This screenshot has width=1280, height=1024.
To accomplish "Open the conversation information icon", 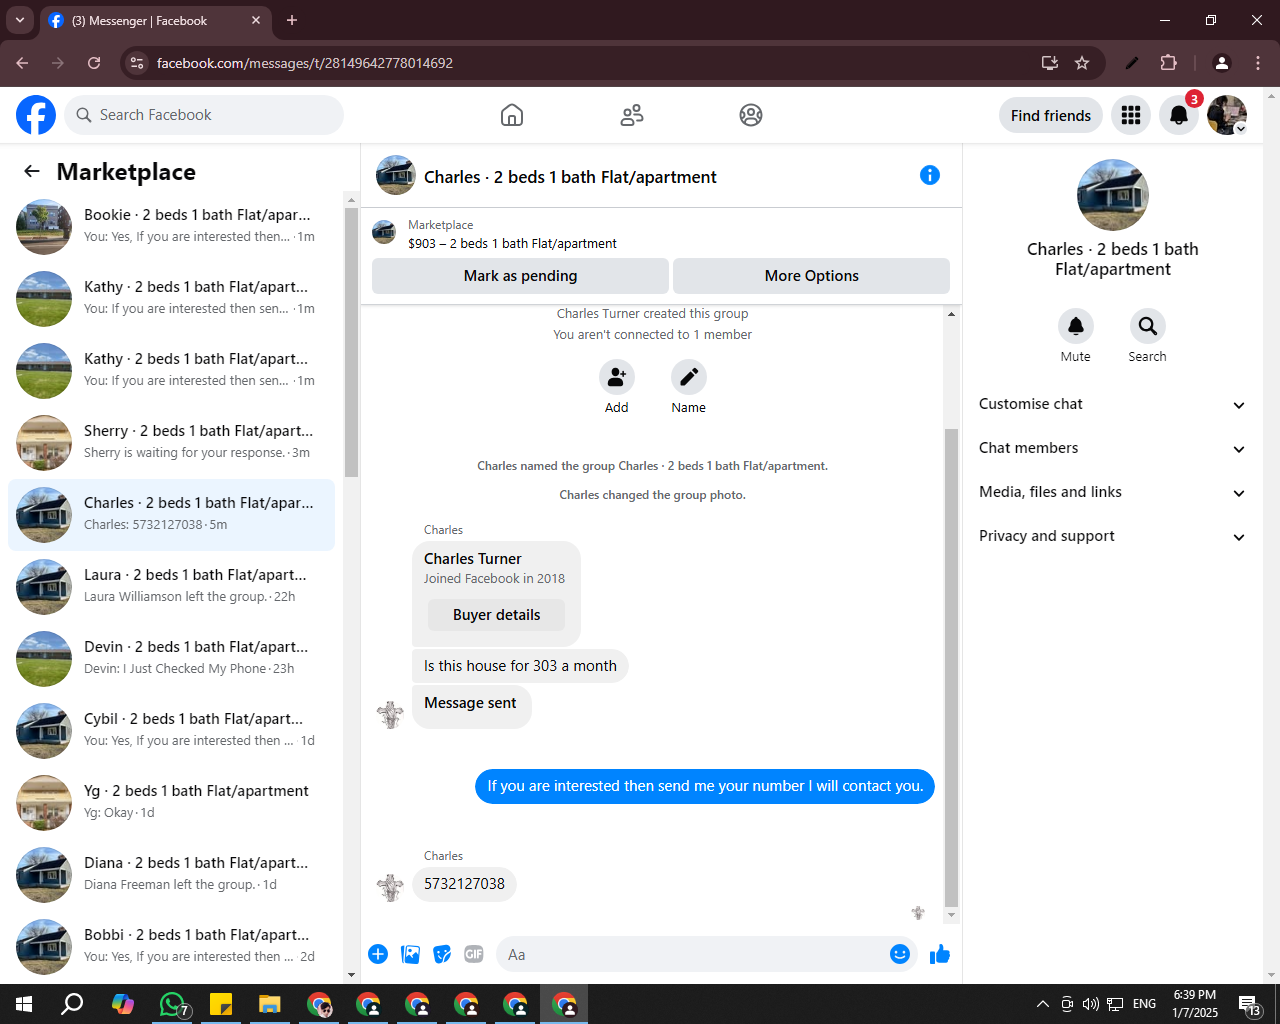I will (x=930, y=175).
